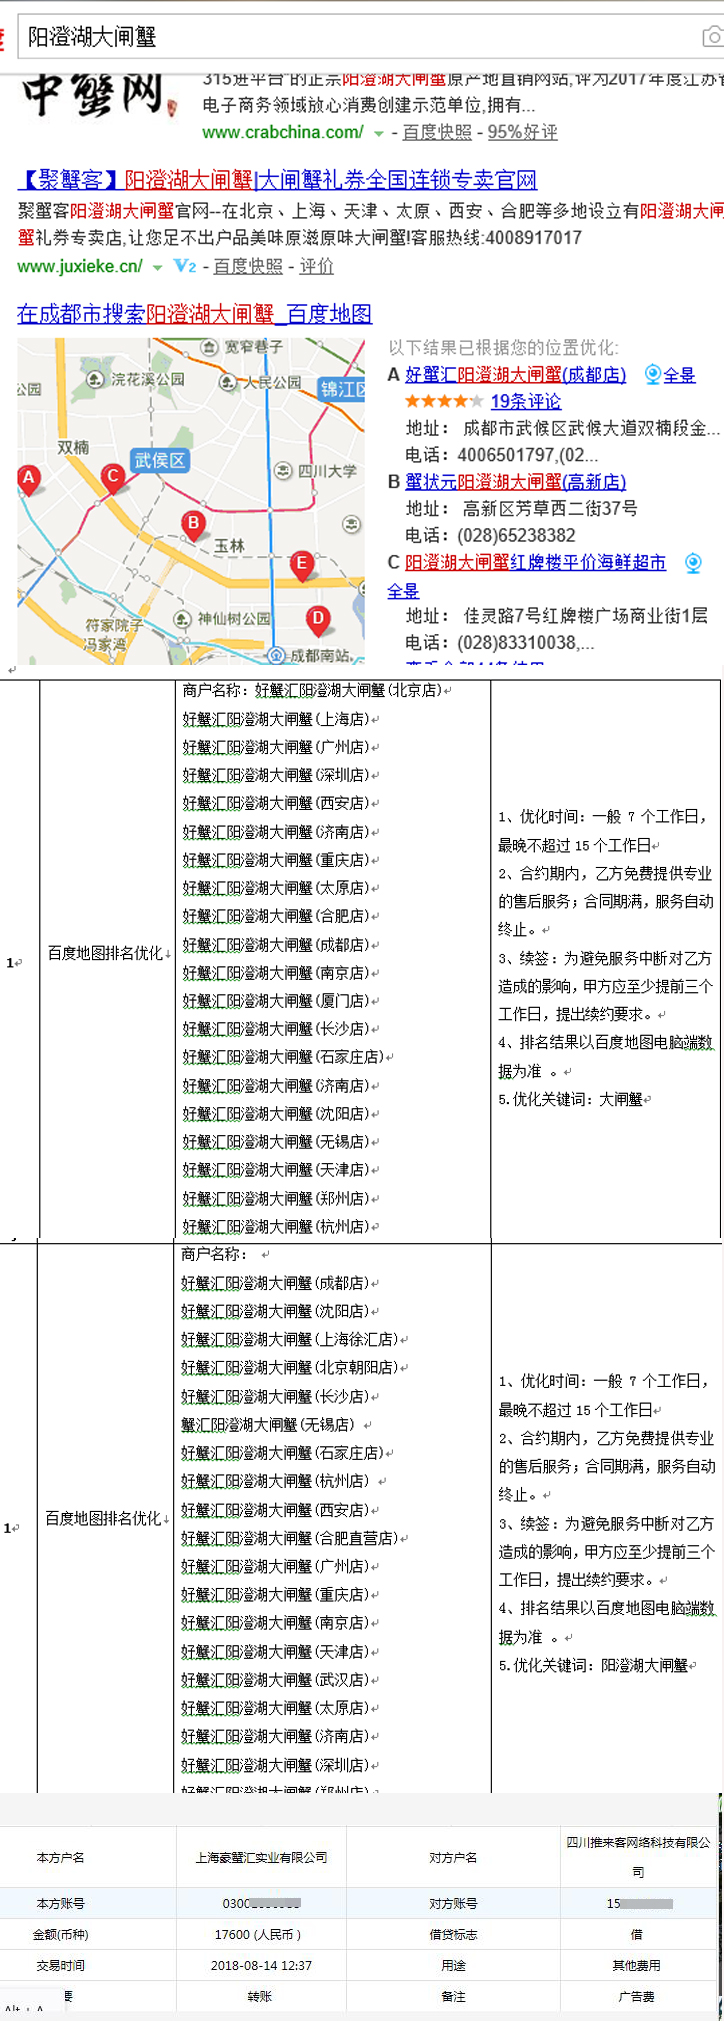Click the 上海豪蟹汇实业有限公司 account name cell
Image resolution: width=724 pixels, height=2021 pixels.
tap(261, 1857)
